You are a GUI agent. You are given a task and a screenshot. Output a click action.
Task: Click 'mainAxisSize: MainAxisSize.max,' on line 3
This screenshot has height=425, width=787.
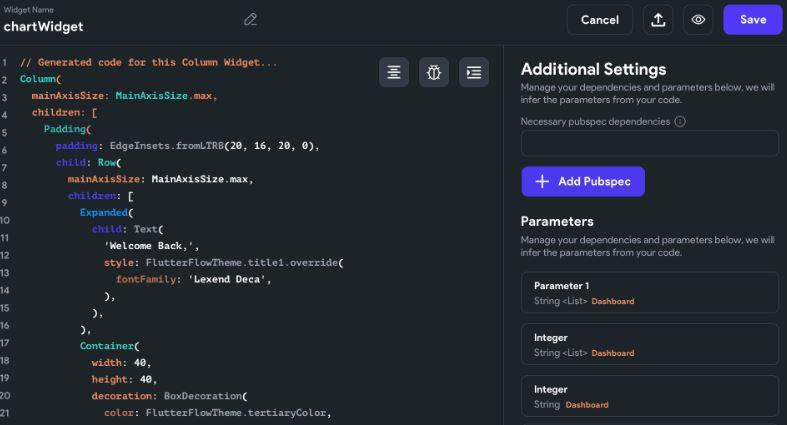tap(124, 95)
